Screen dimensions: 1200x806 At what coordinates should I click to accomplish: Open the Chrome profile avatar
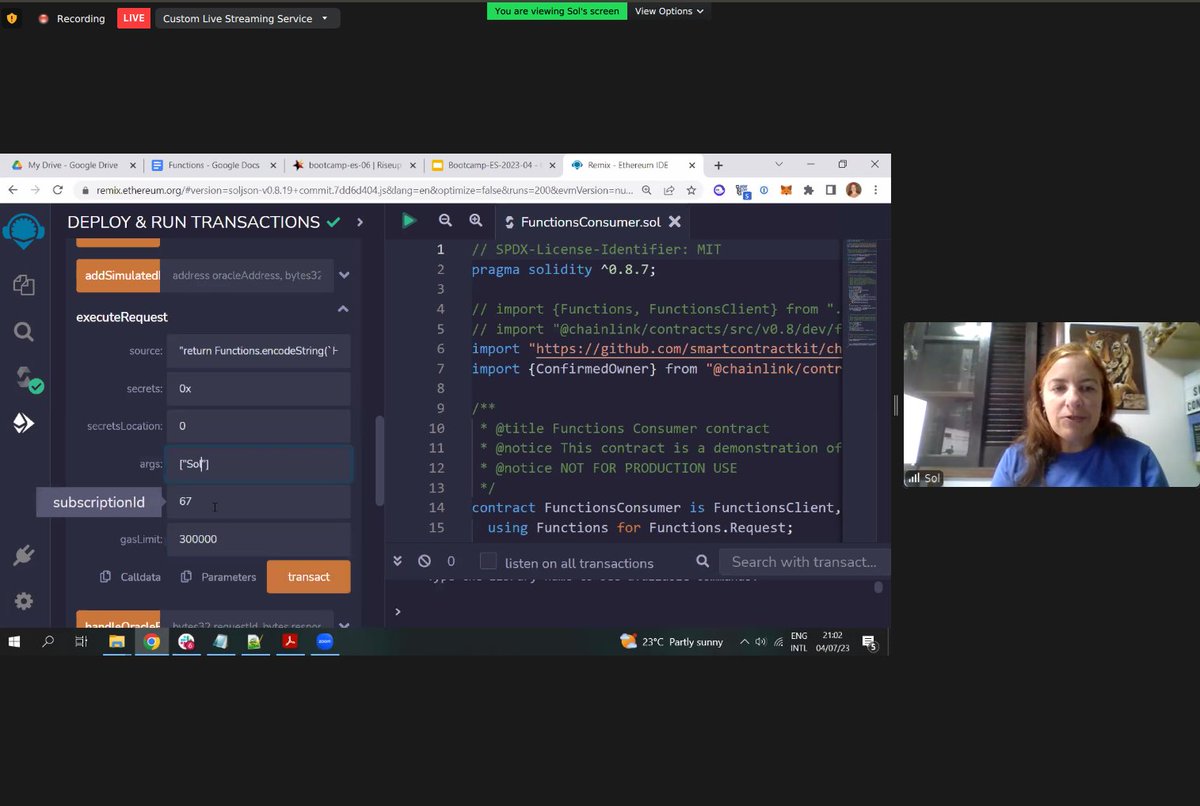[x=853, y=190]
